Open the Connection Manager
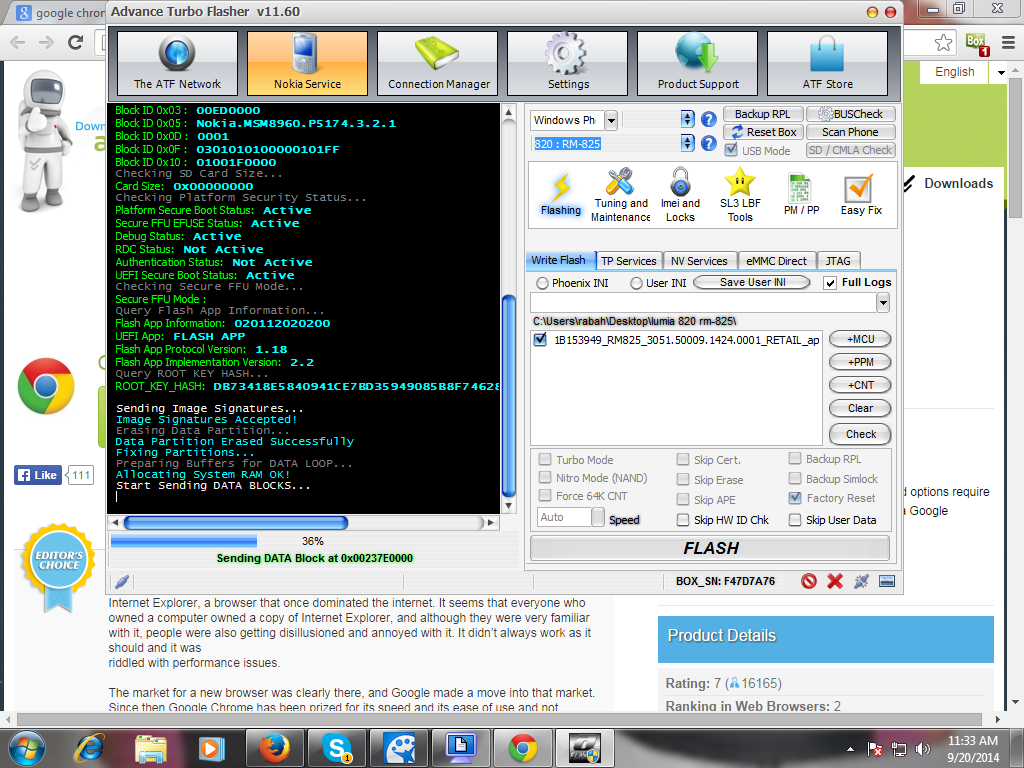The width and height of the screenshot is (1024, 768). tap(438, 64)
